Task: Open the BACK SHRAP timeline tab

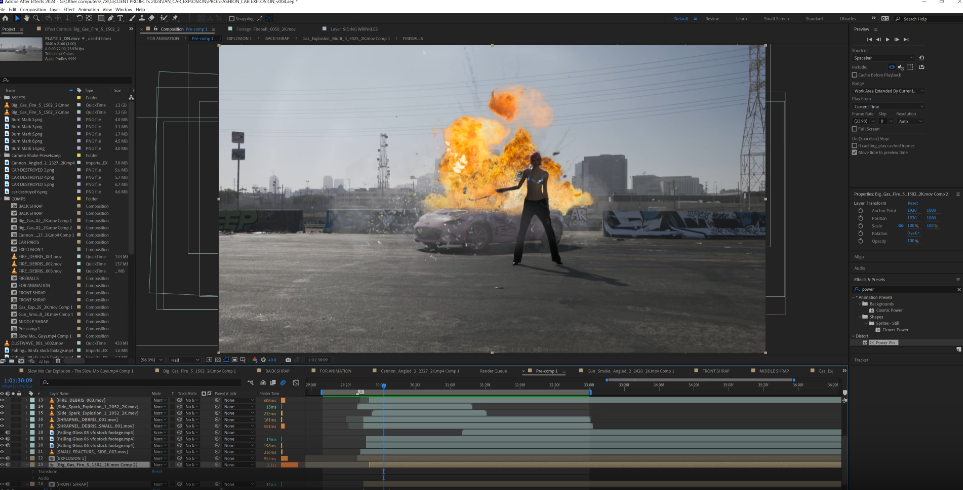Action: click(x=277, y=371)
